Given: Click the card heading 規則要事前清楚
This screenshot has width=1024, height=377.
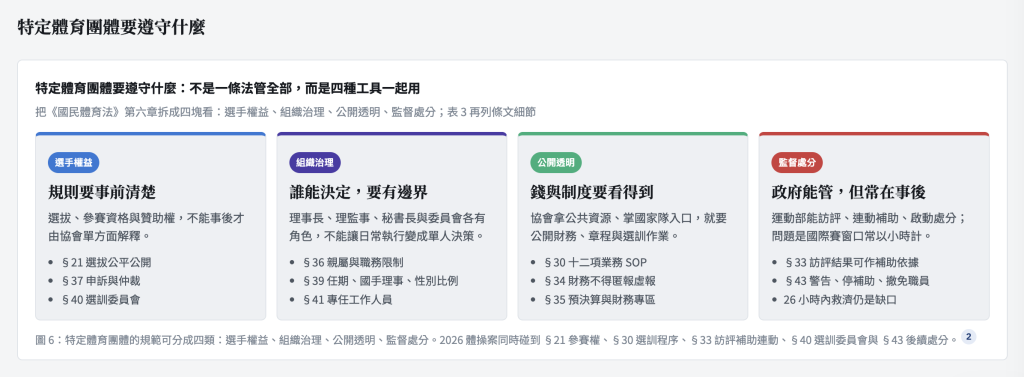Looking at the screenshot, I should point(102,192).
